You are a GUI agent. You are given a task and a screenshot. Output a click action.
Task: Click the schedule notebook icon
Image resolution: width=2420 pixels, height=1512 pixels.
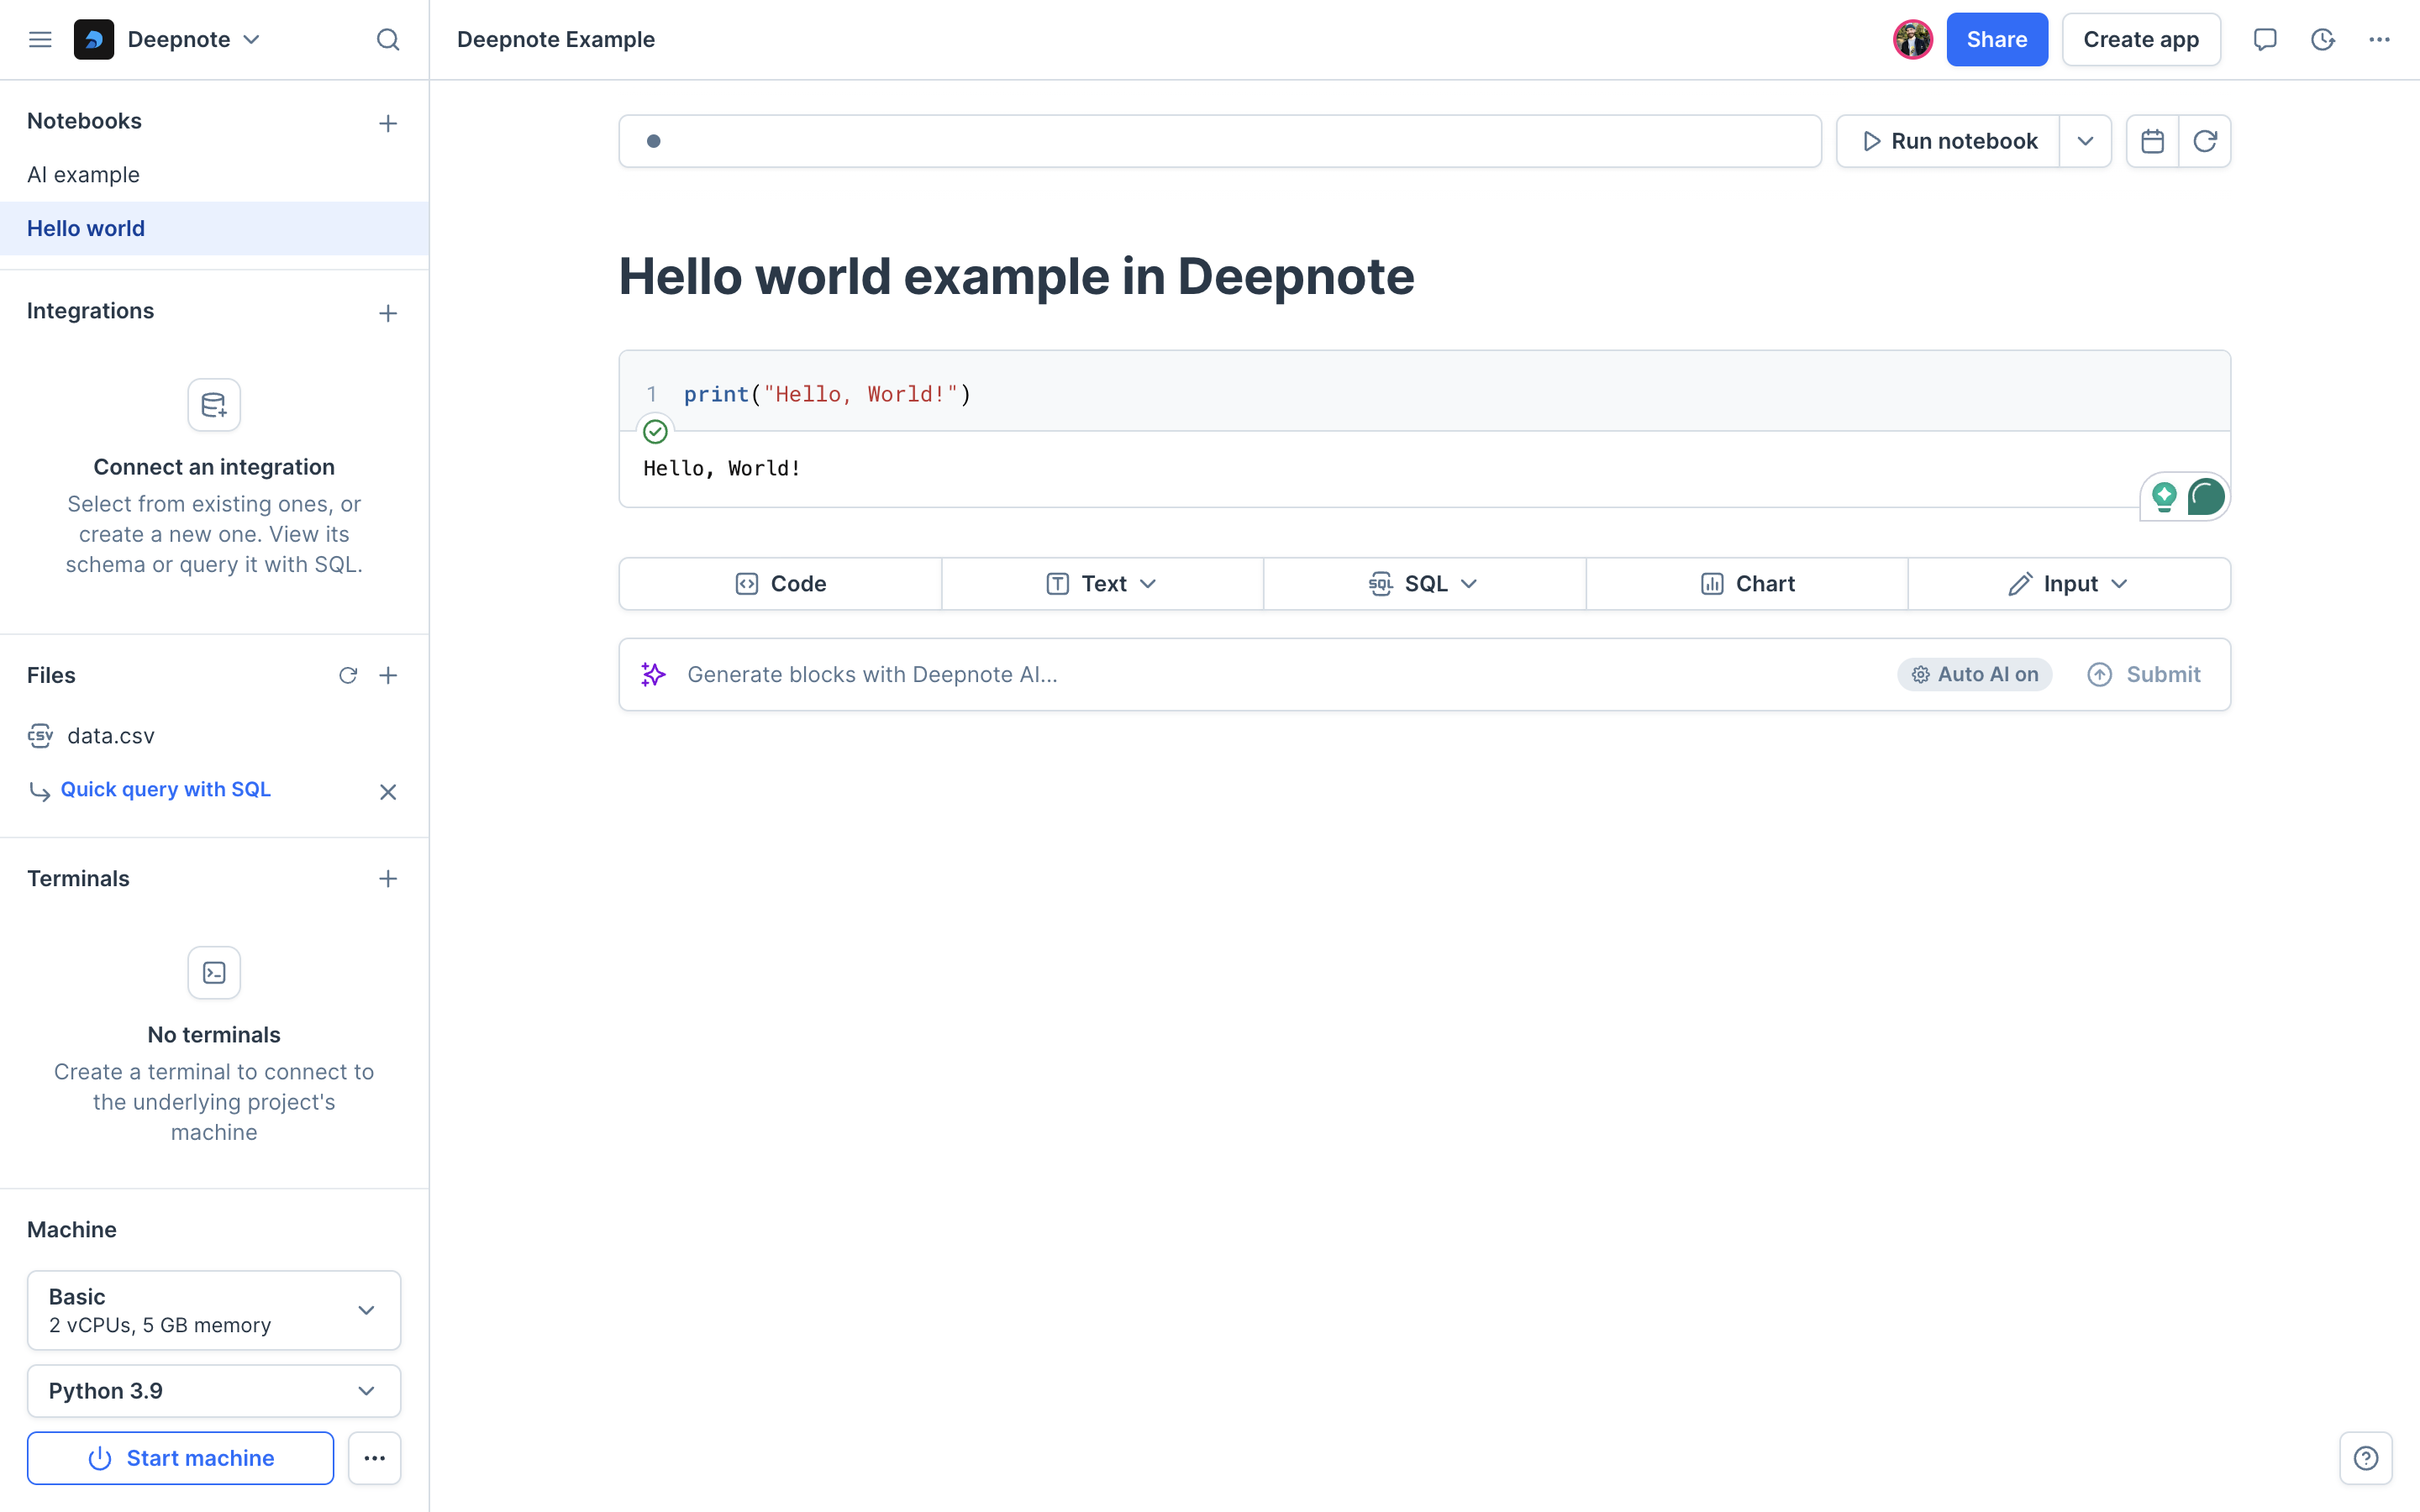click(x=2152, y=141)
